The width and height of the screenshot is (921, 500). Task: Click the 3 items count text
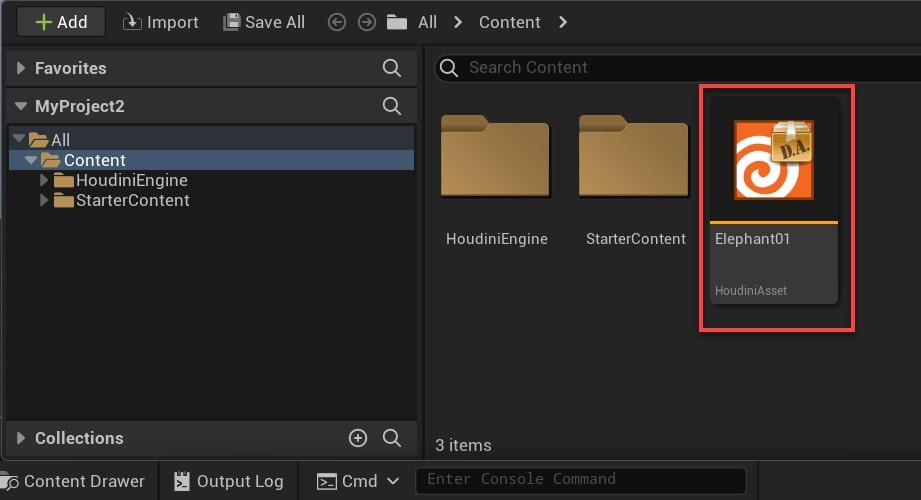463,445
